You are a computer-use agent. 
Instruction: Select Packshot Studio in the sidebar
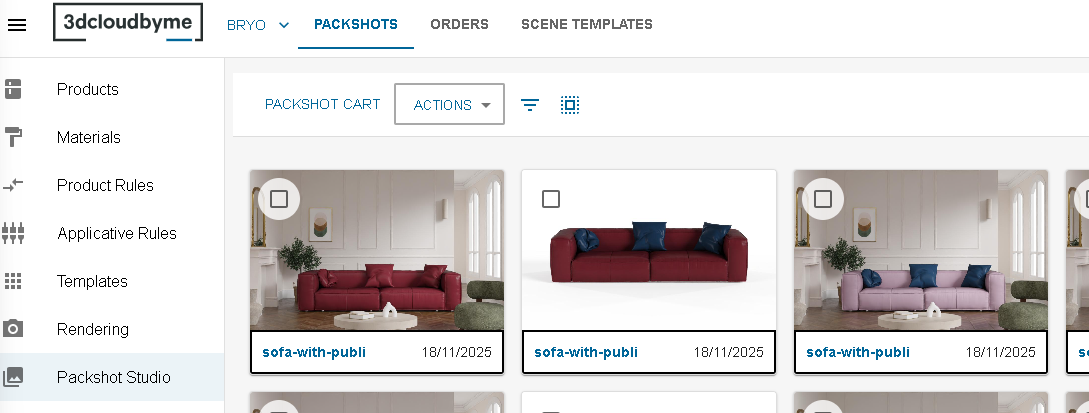pos(113,377)
